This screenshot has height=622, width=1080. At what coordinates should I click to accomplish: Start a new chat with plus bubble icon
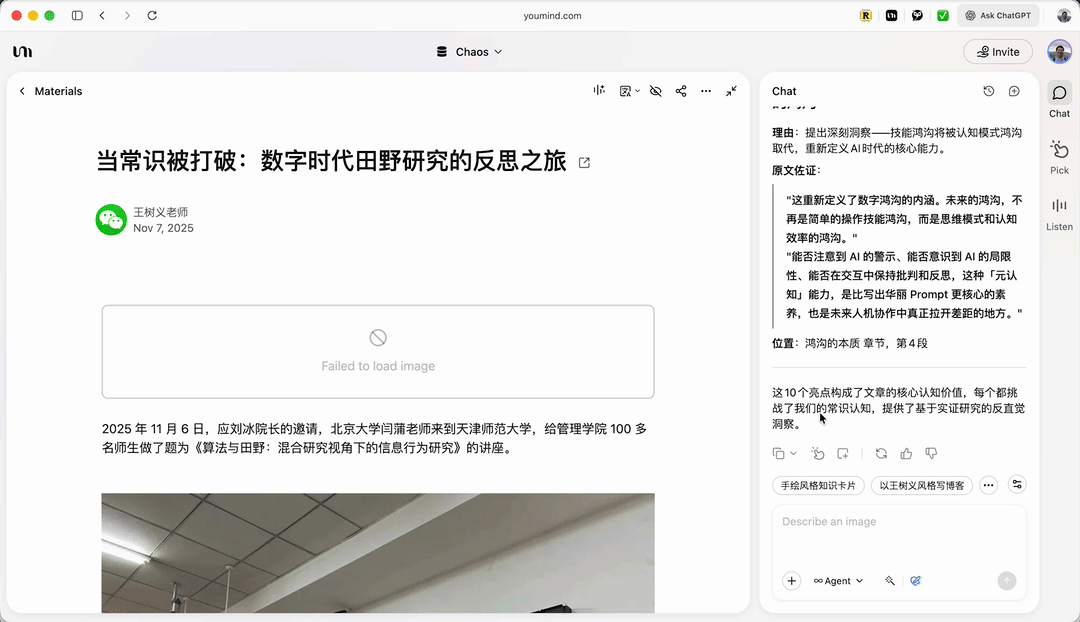(1014, 91)
